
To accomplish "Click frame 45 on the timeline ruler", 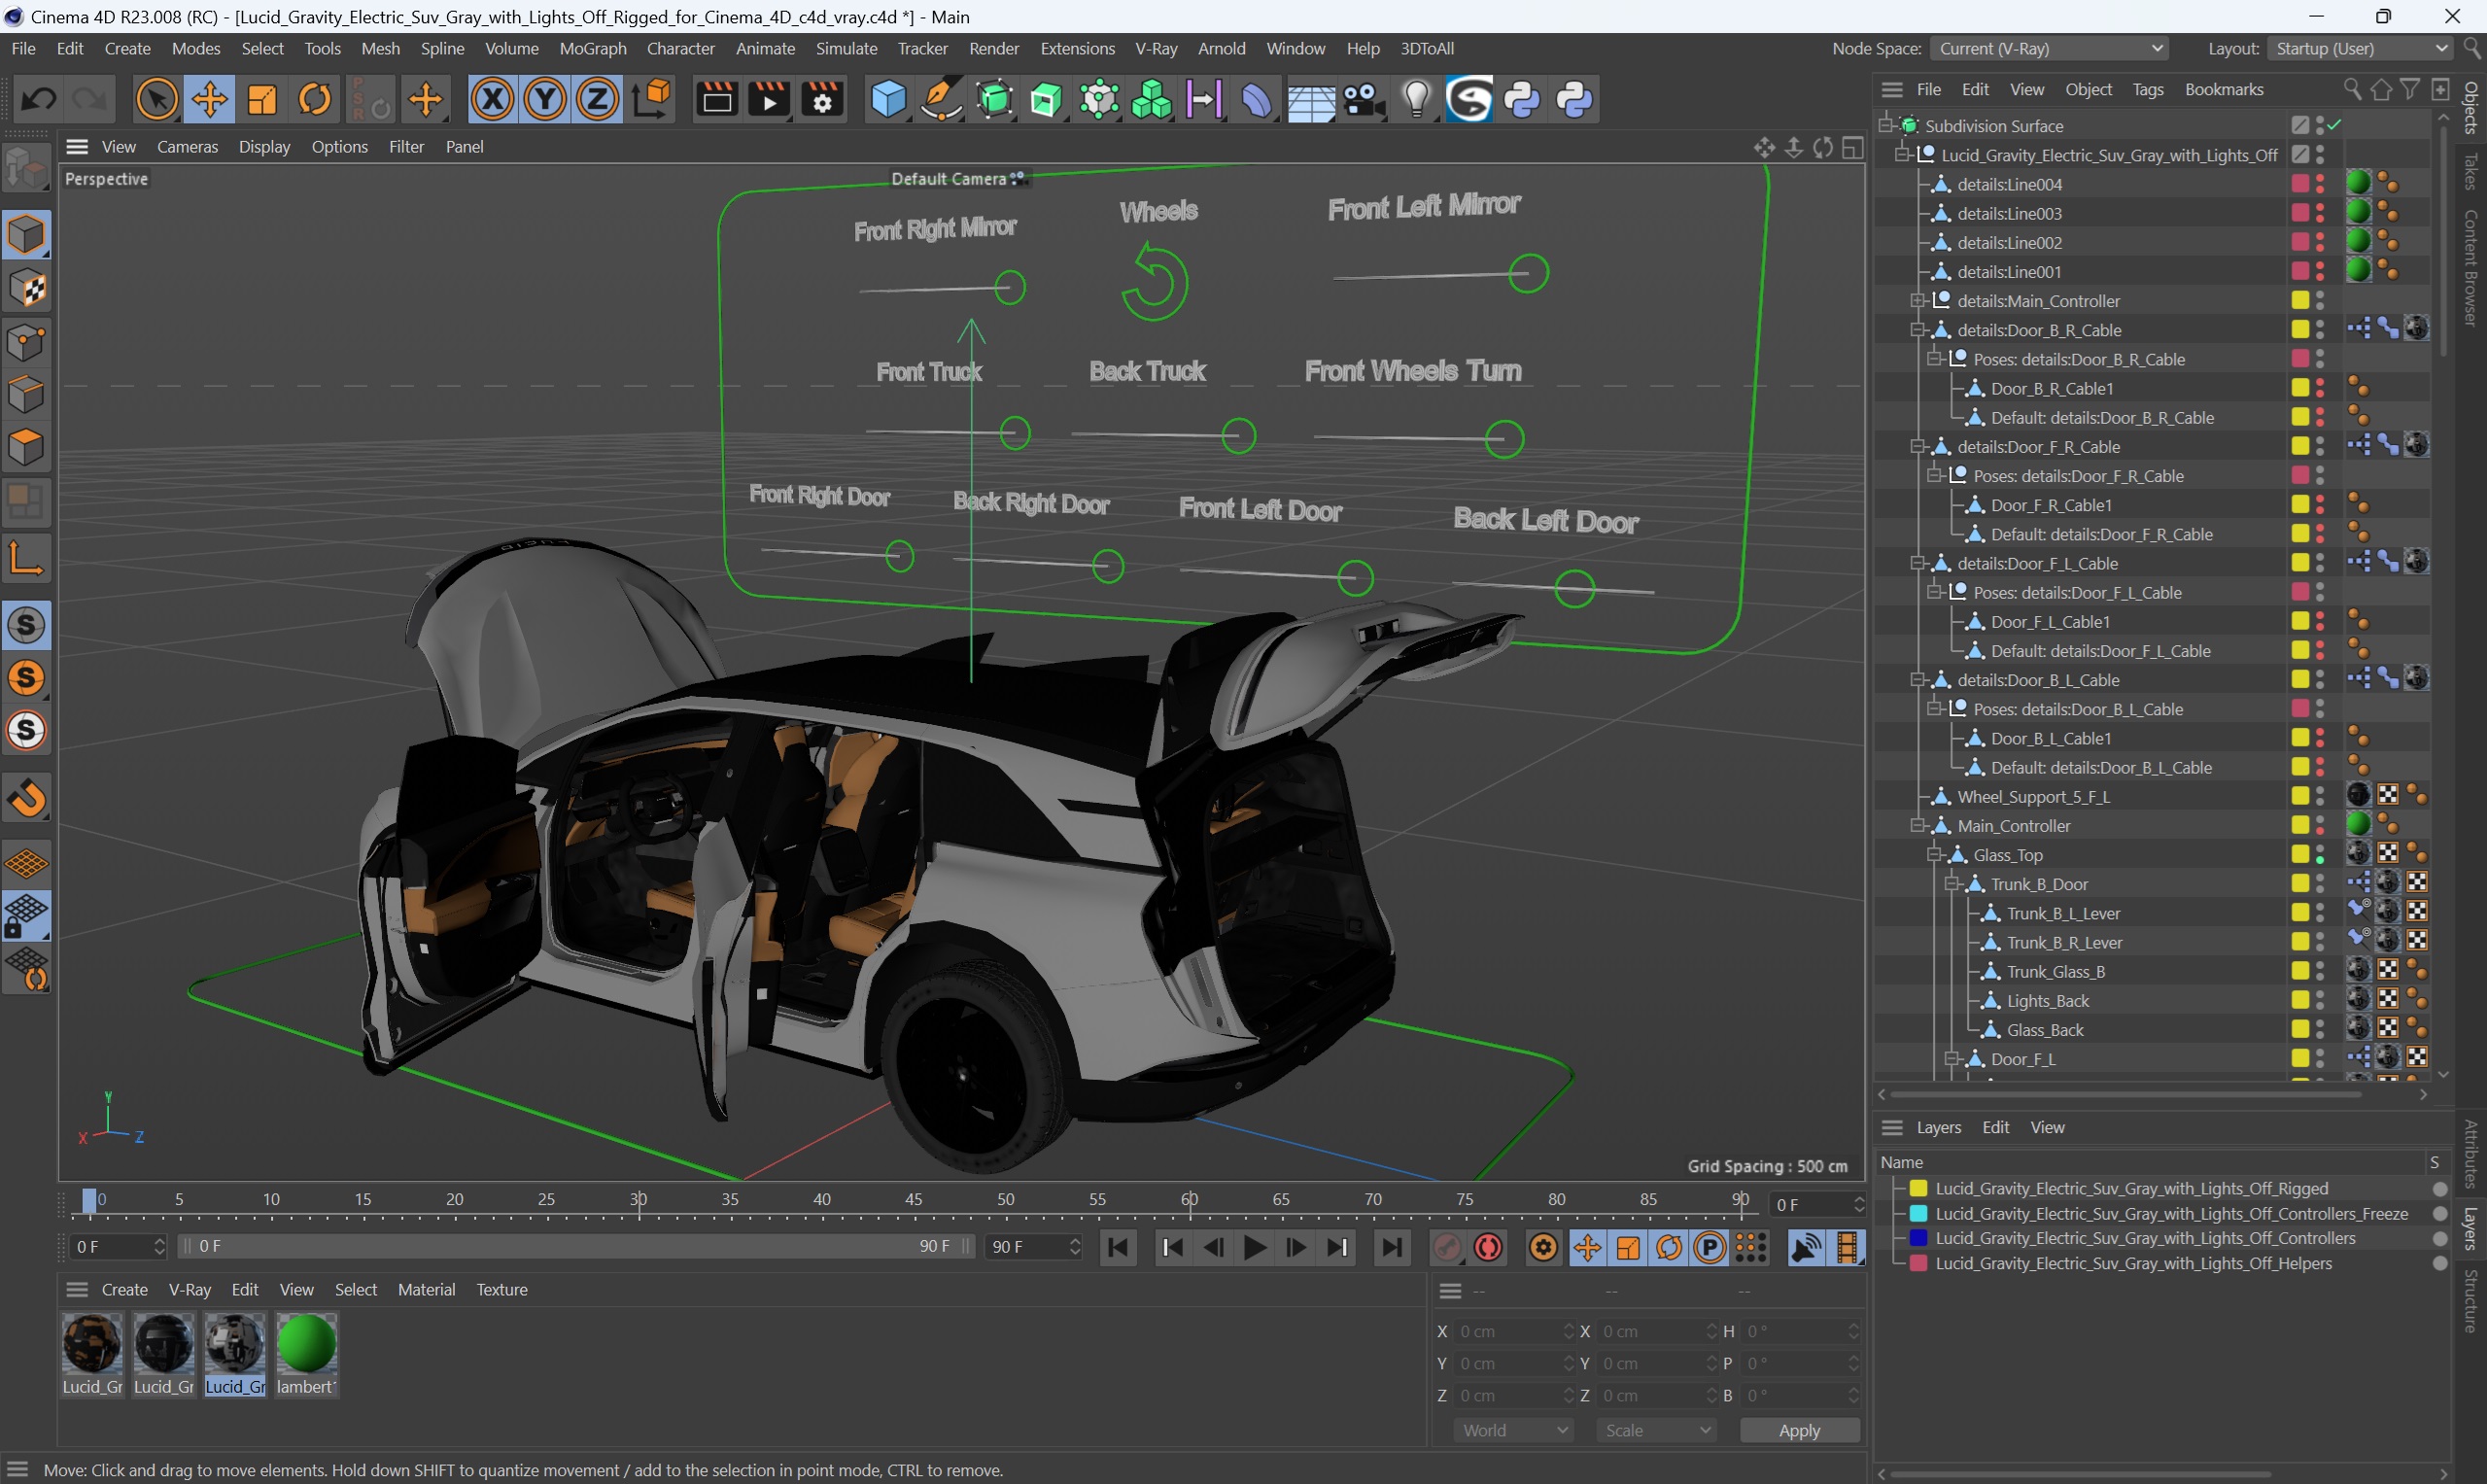I will (x=913, y=1200).
